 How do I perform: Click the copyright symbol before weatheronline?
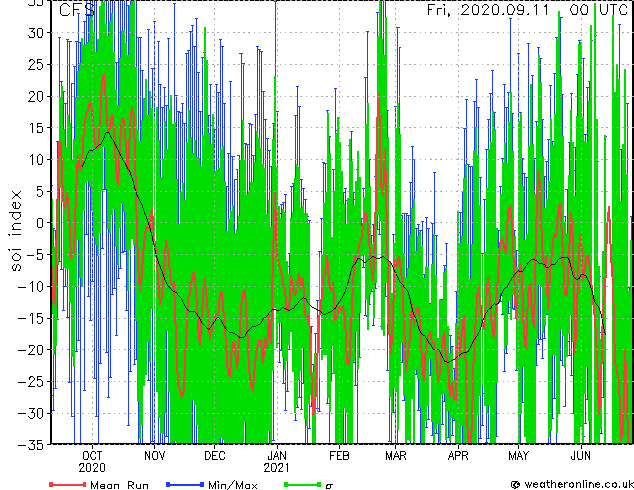pyautogui.click(x=516, y=485)
